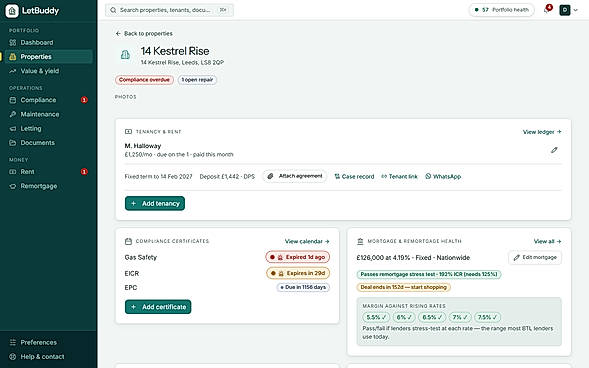589x368 pixels.
Task: Open Rent in Money section
Action: point(49,172)
